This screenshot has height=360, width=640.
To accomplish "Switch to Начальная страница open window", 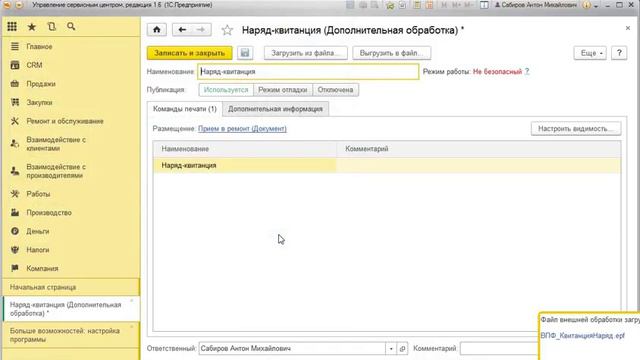I will 71,287.
